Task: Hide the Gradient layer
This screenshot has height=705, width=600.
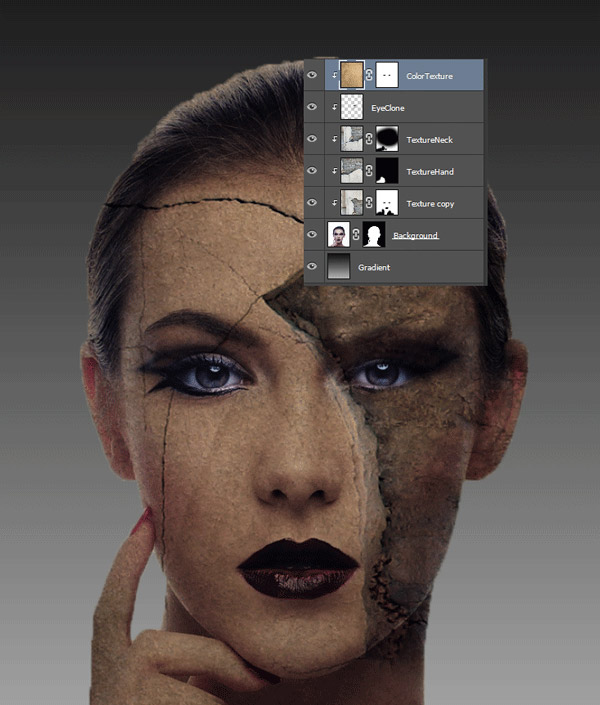Action: point(313,267)
